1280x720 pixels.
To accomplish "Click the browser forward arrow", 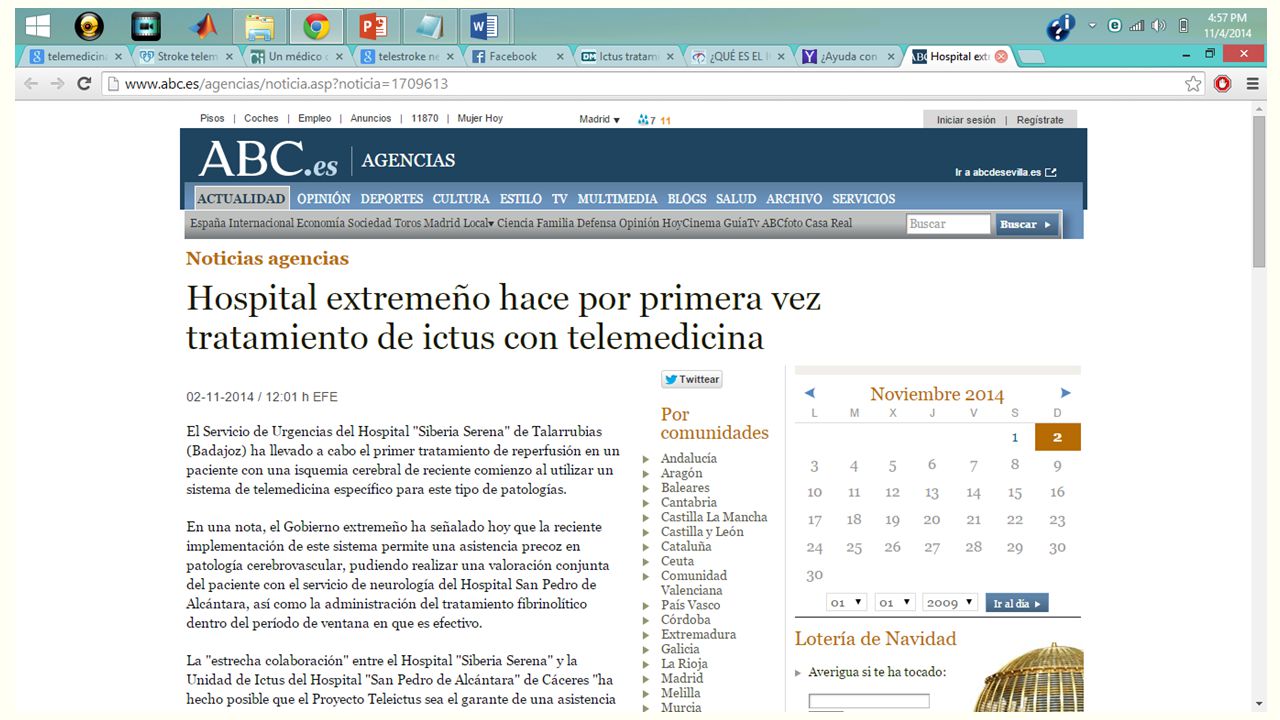I will pyautogui.click(x=57, y=84).
